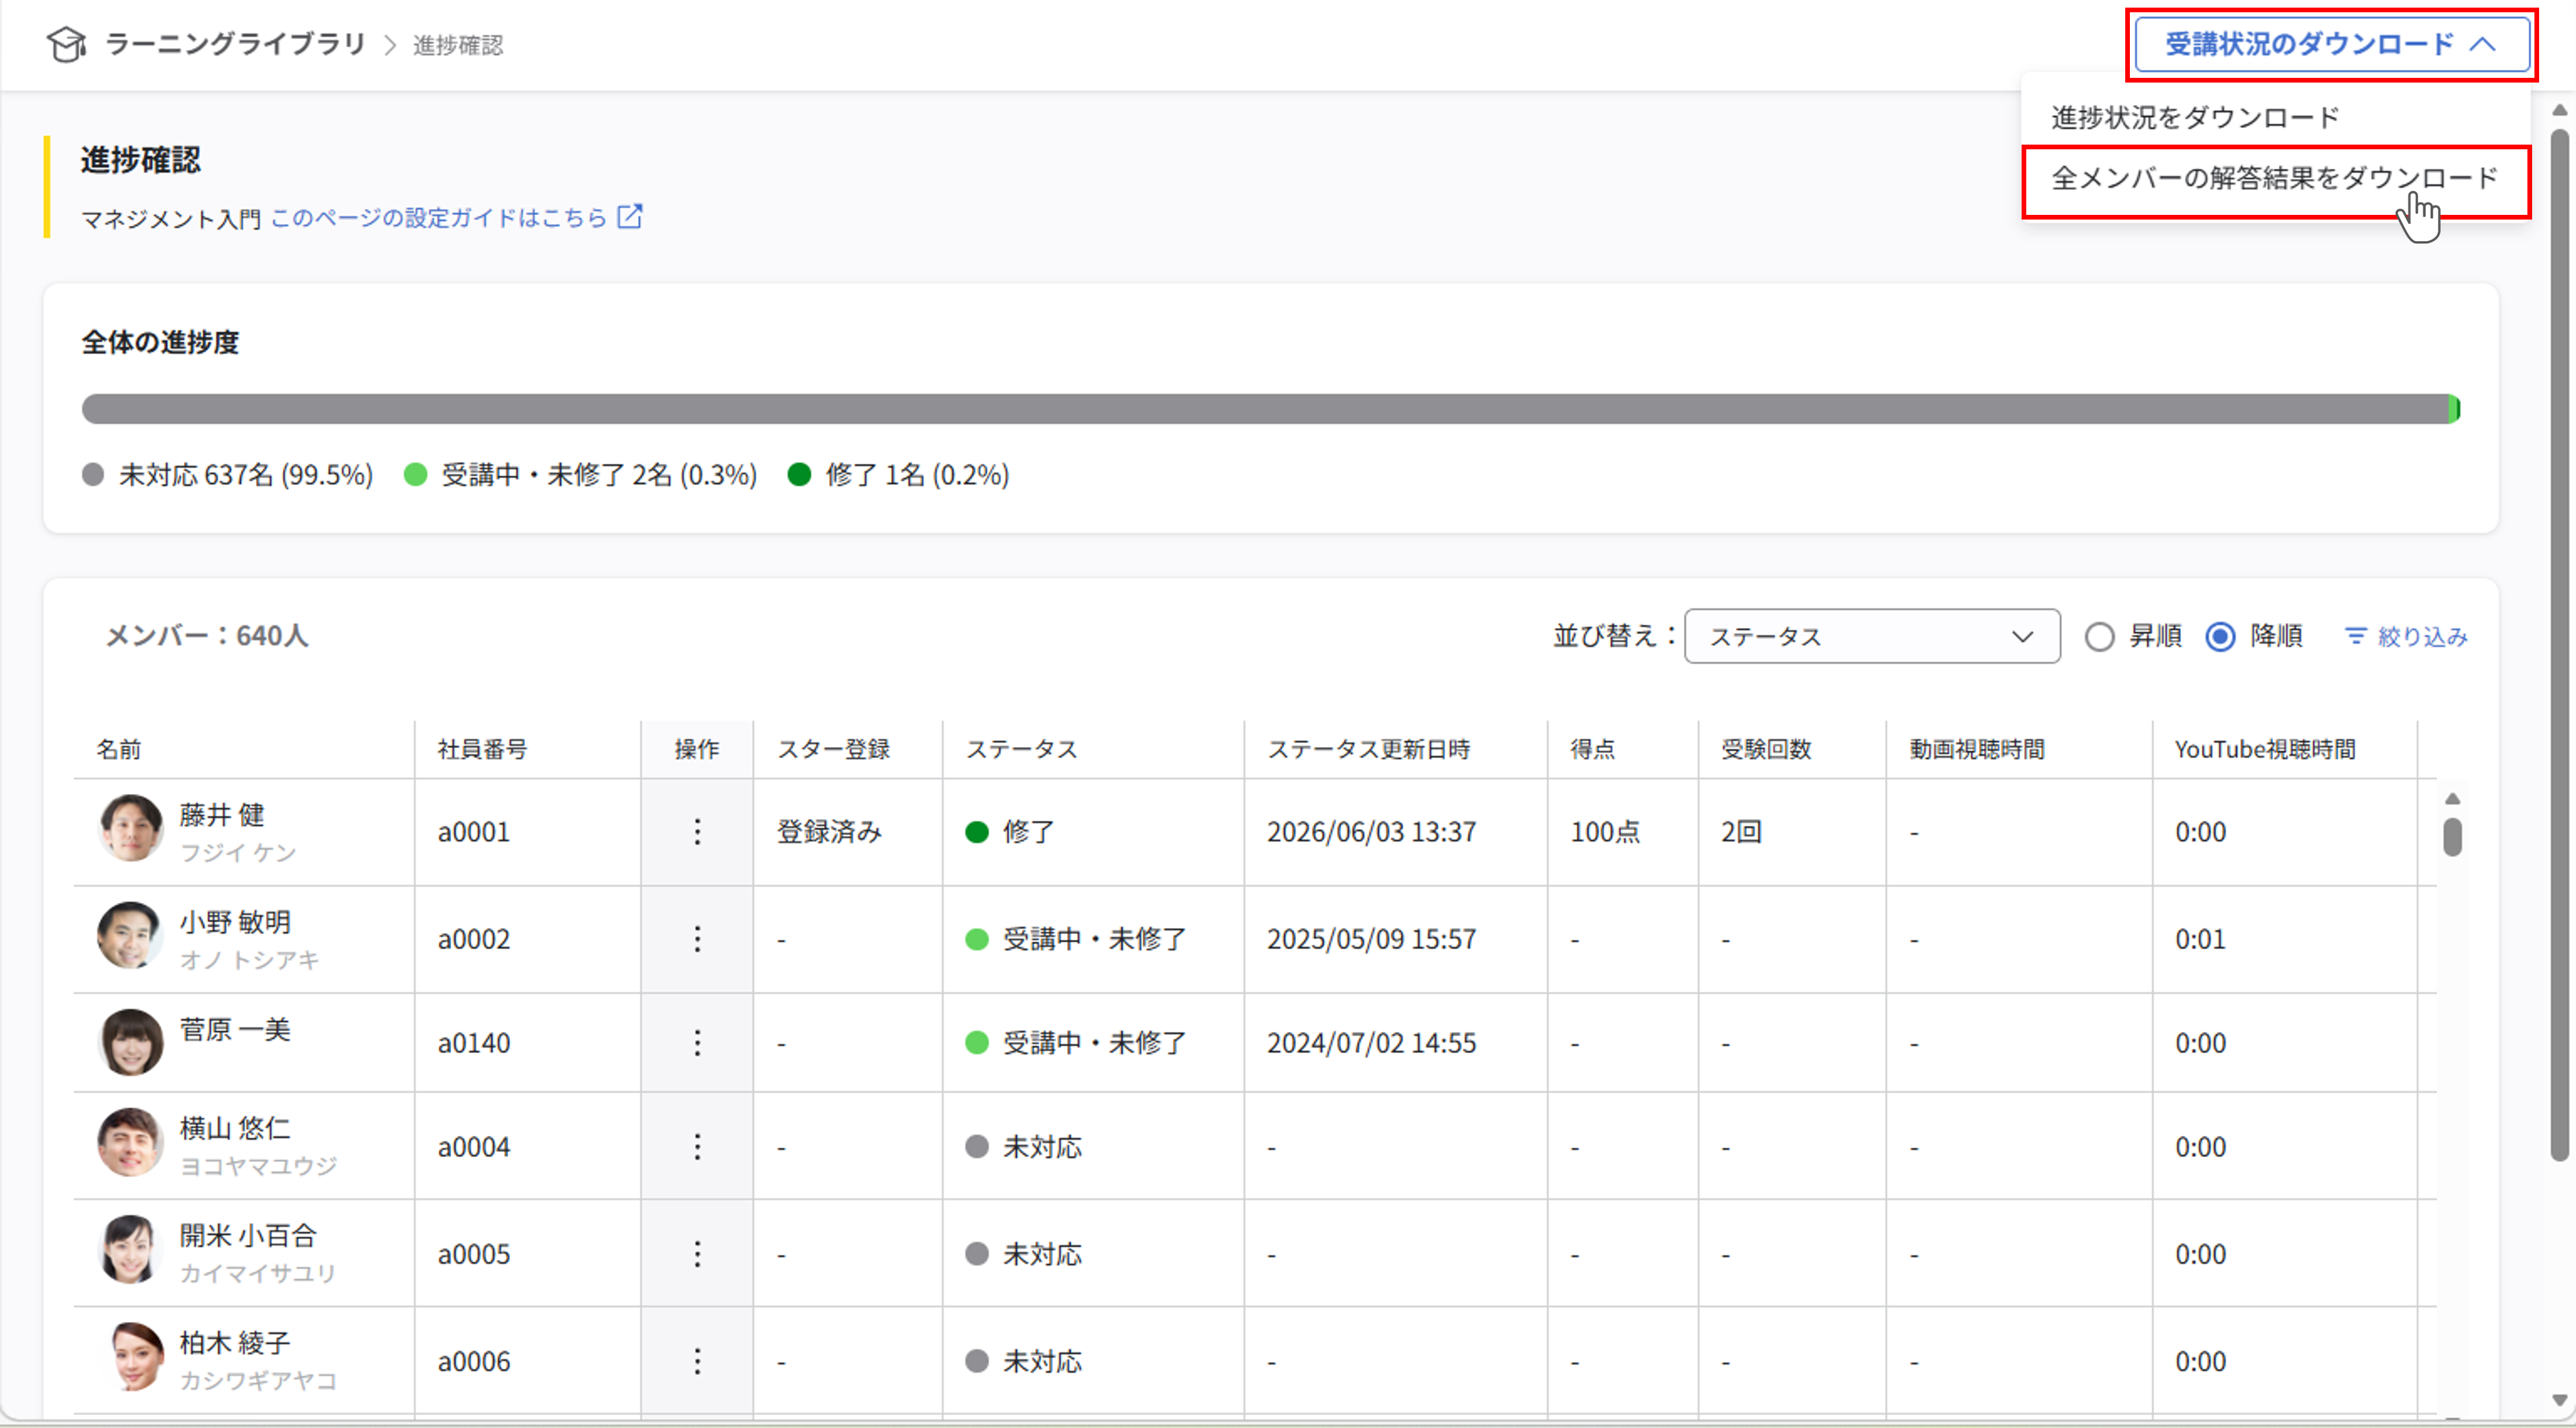
Task: Click 藤井 健's avatar photo
Action: (131, 828)
